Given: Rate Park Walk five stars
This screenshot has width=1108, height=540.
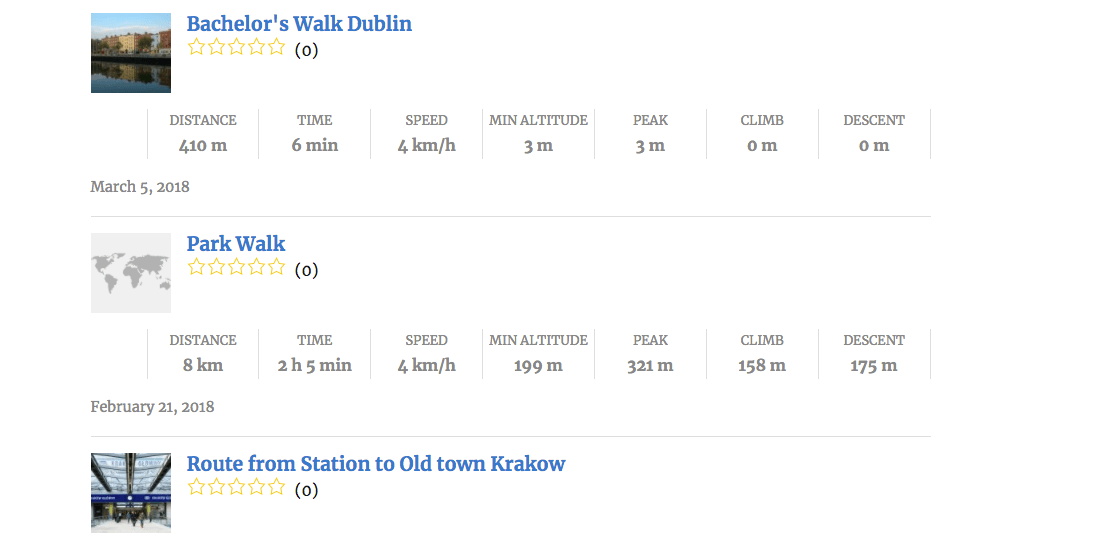Looking at the screenshot, I should point(277,267).
